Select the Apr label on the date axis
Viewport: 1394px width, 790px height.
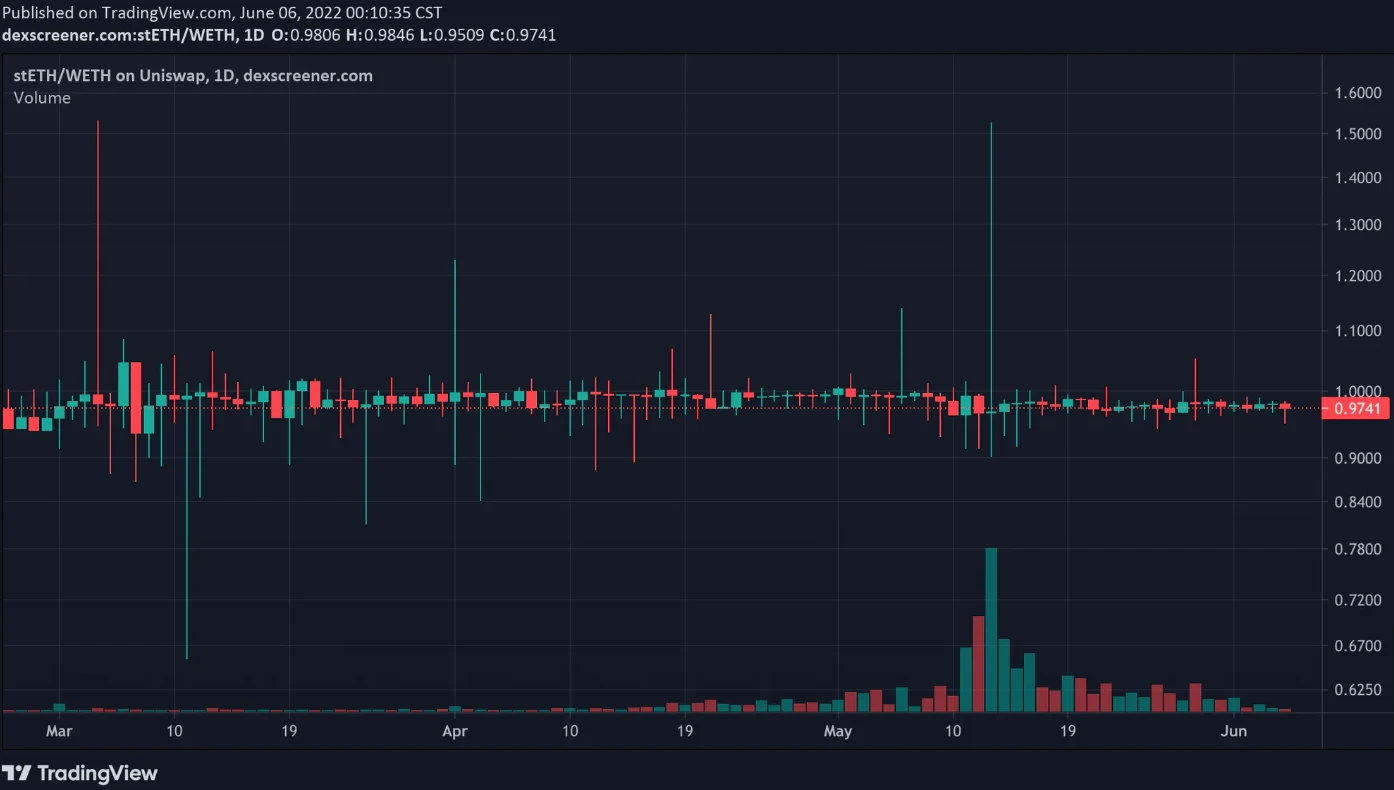click(x=455, y=732)
